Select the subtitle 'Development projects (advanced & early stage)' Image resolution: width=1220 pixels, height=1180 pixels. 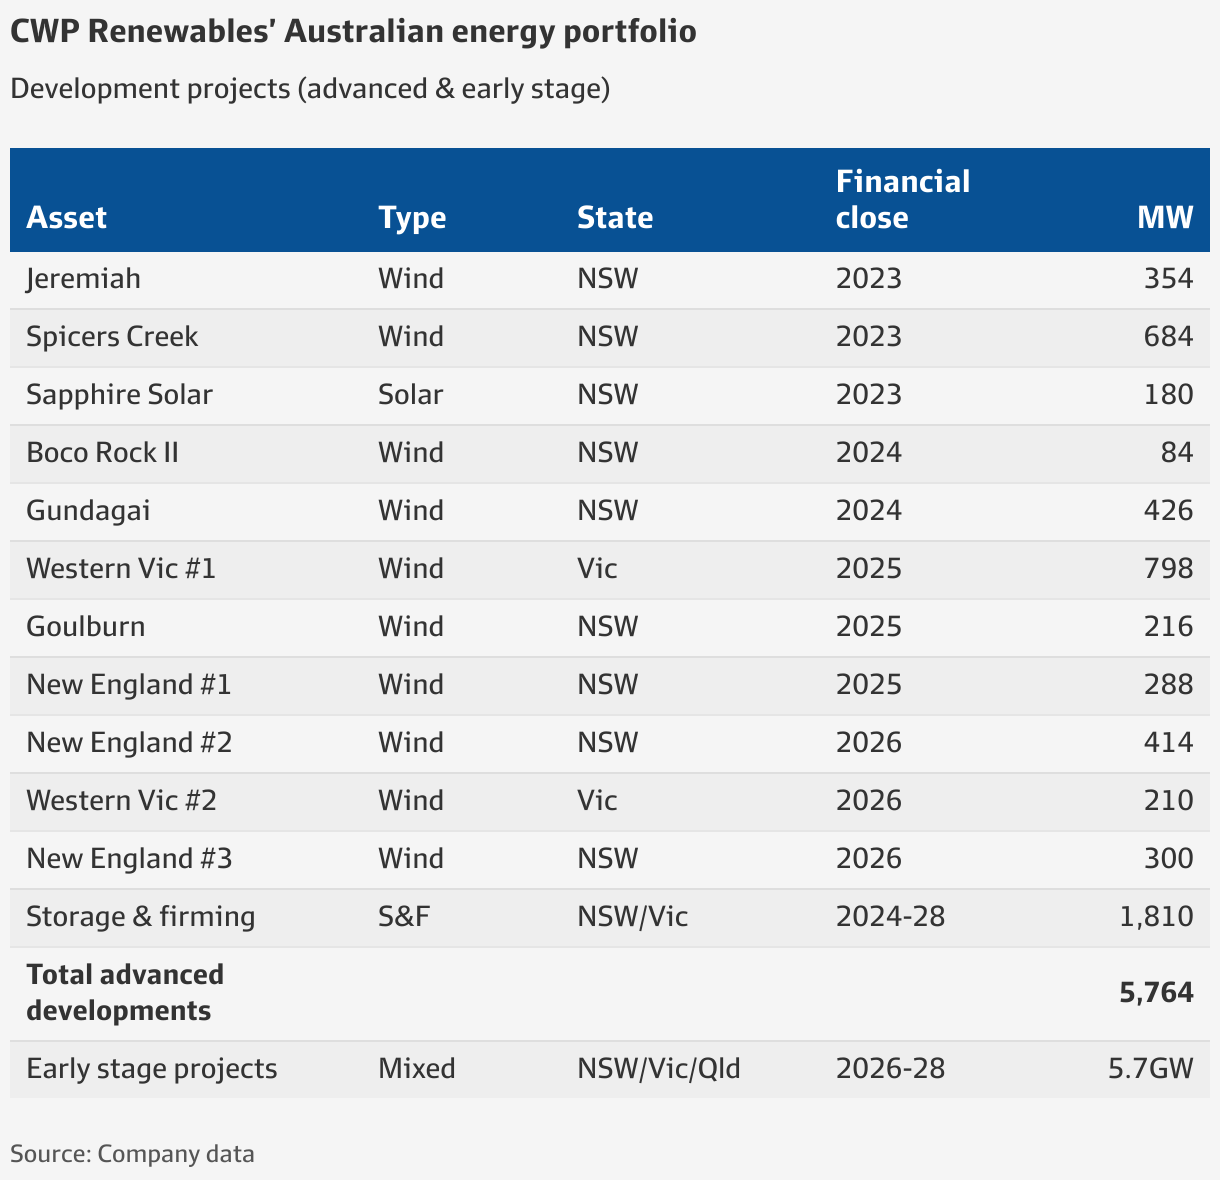click(310, 89)
